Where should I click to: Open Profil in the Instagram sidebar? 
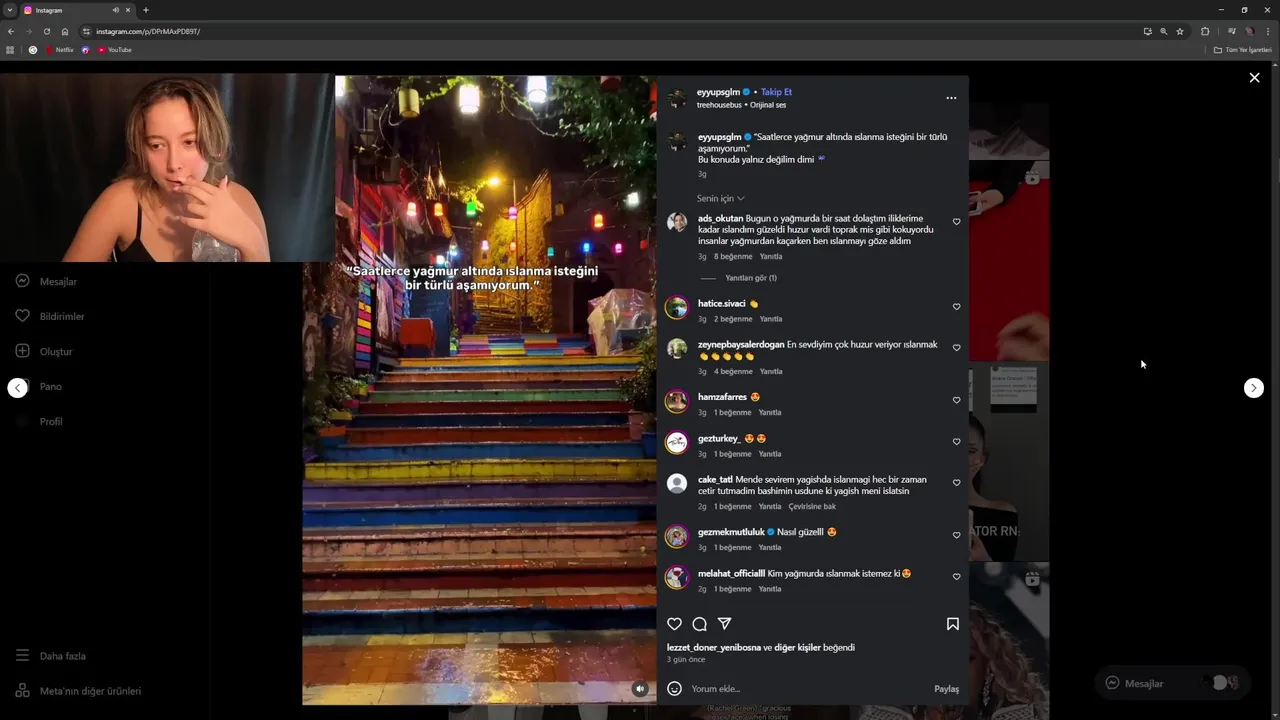click(38, 422)
